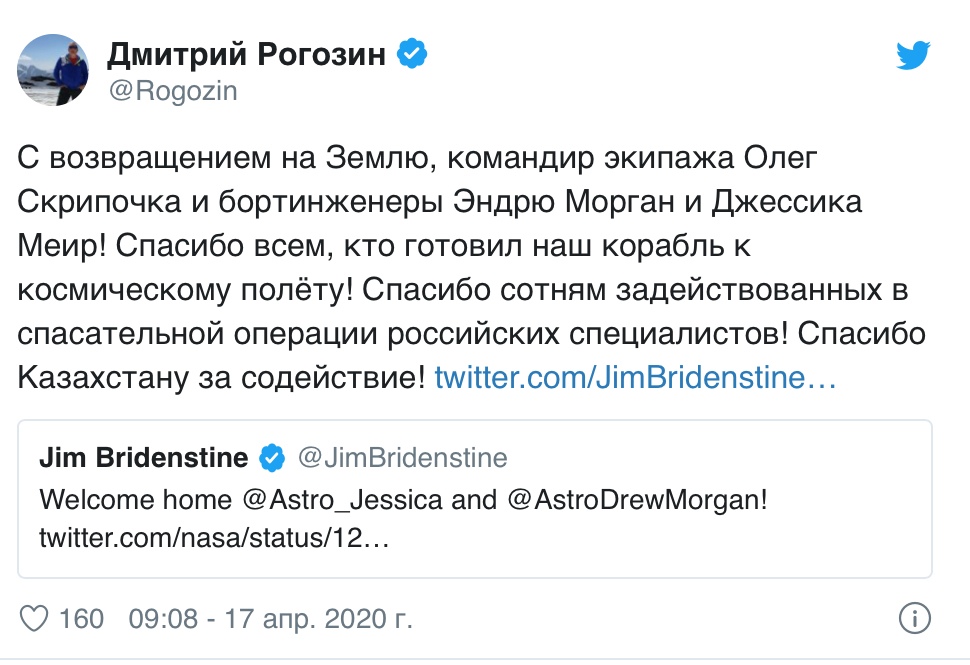Click Дмитрий Рогозин's blue verified badge
Image resolution: width=970 pixels, height=665 pixels.
pos(411,53)
